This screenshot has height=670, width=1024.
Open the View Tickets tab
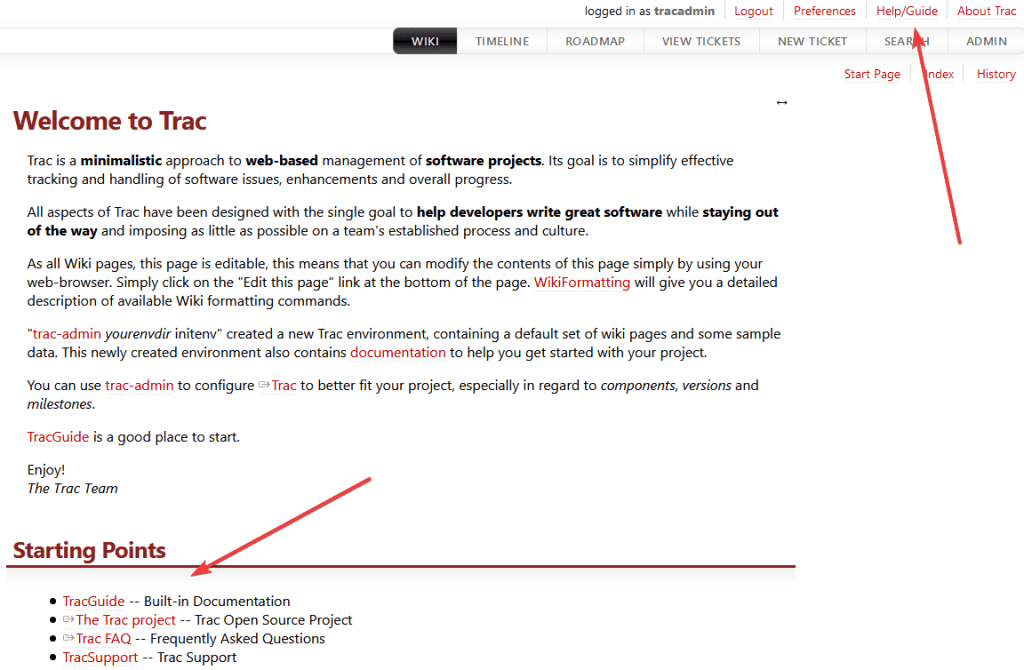pyautogui.click(x=701, y=41)
